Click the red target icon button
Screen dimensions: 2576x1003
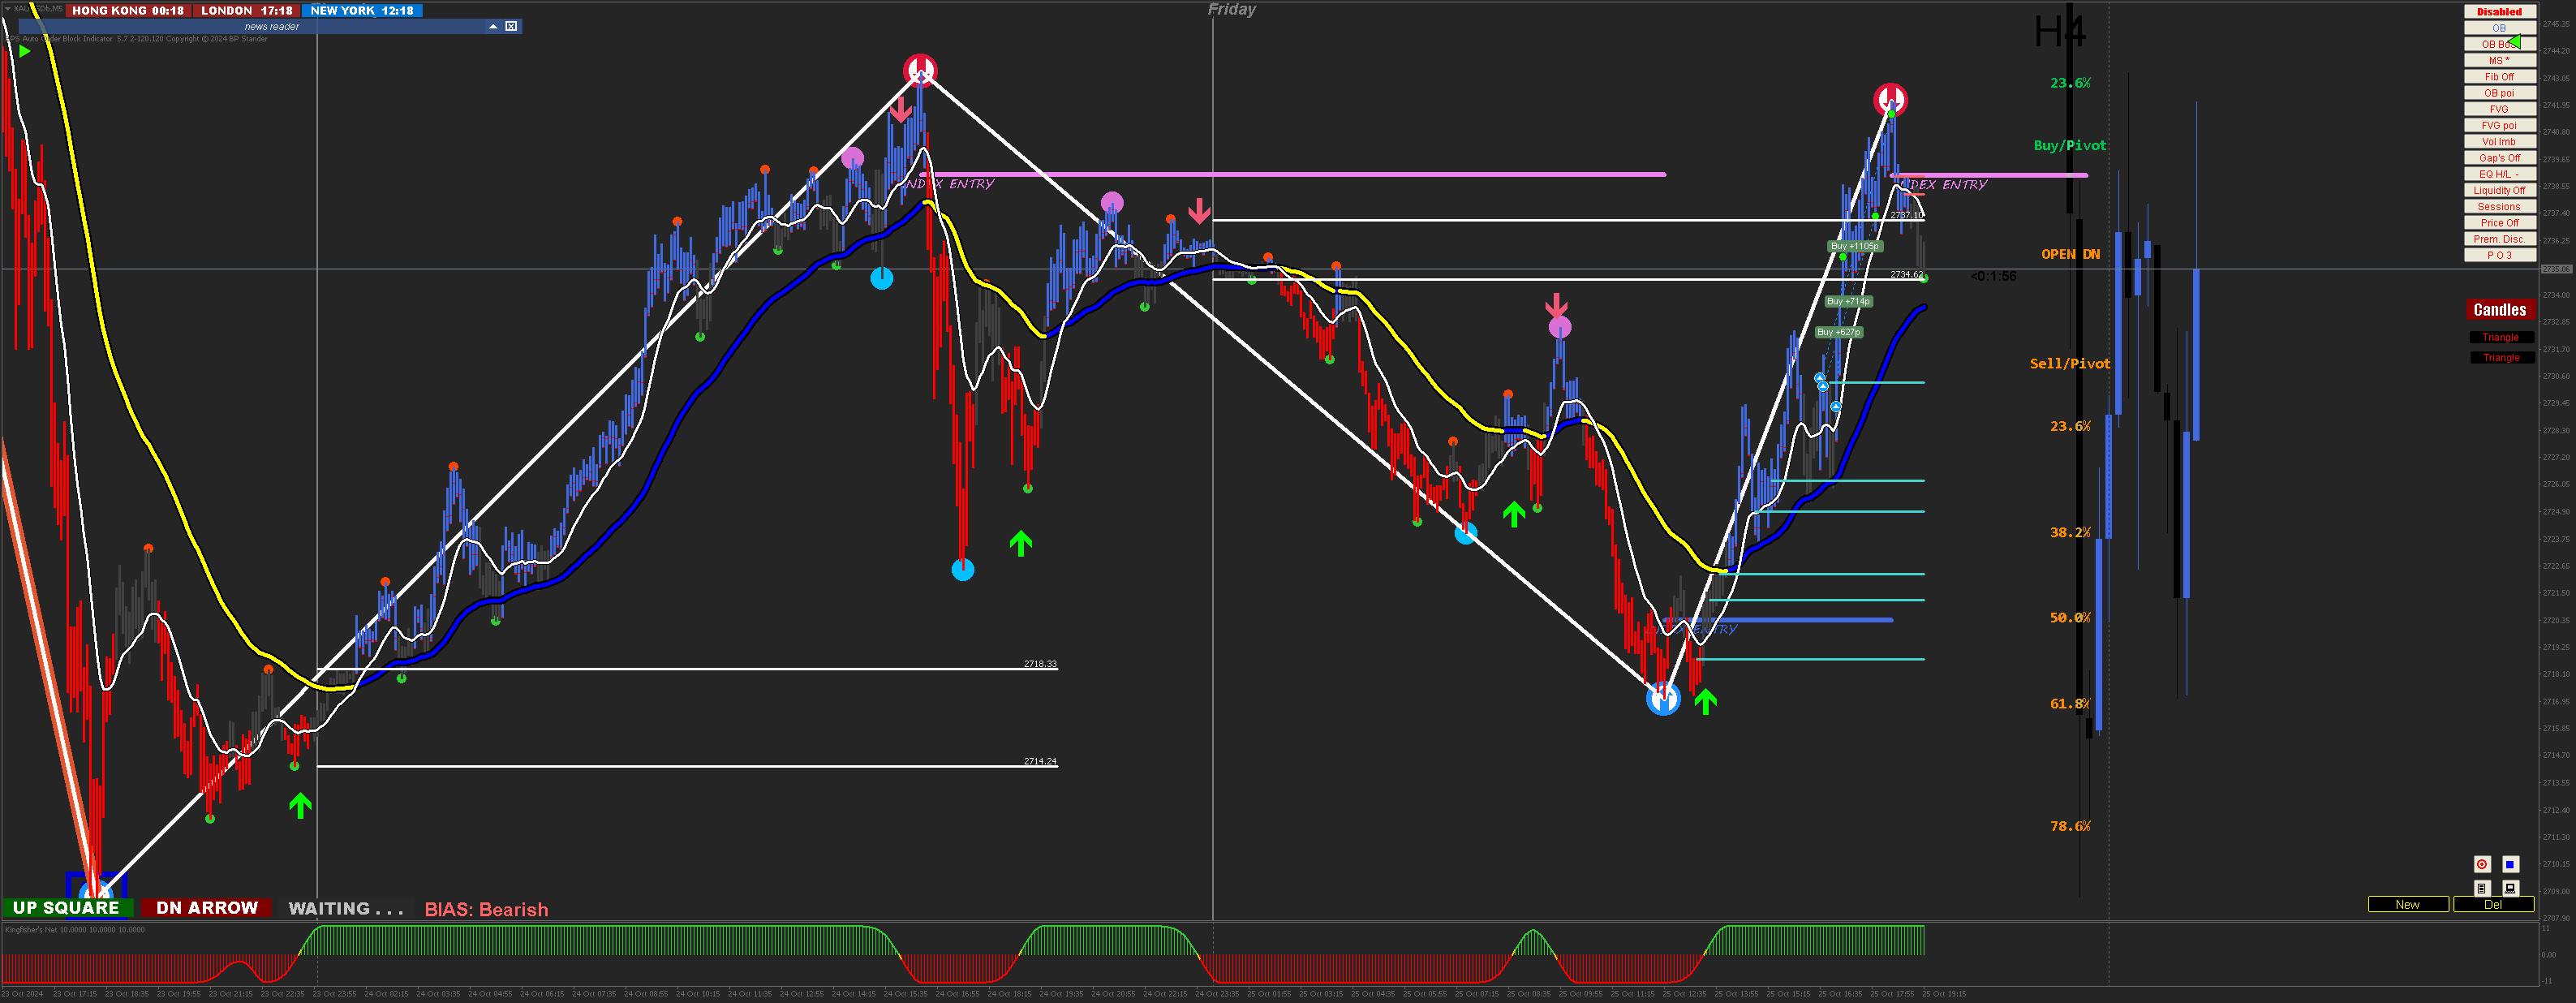click(x=2482, y=865)
